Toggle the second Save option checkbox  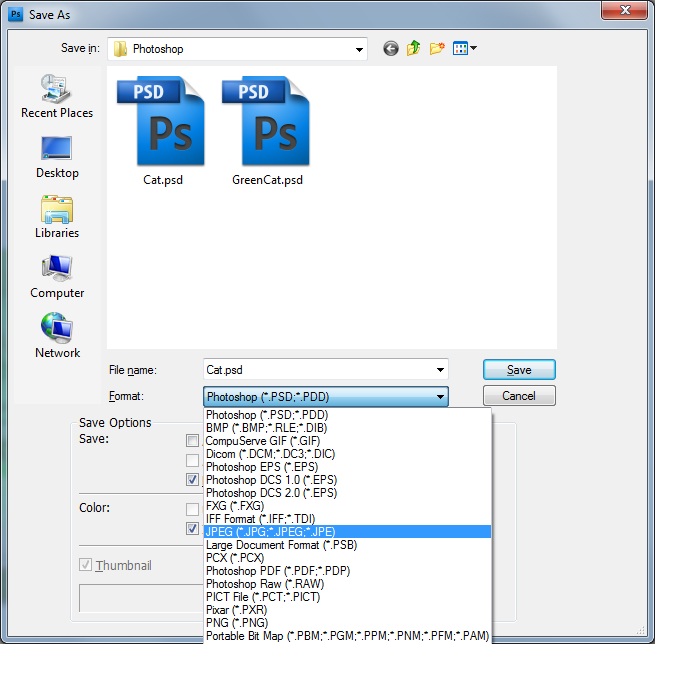pyautogui.click(x=192, y=460)
